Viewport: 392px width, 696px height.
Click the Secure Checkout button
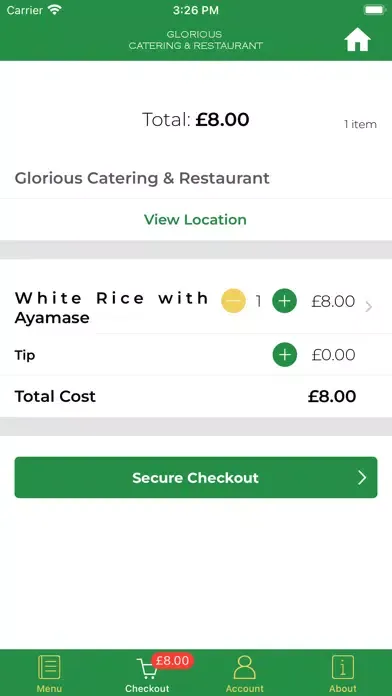pos(196,478)
